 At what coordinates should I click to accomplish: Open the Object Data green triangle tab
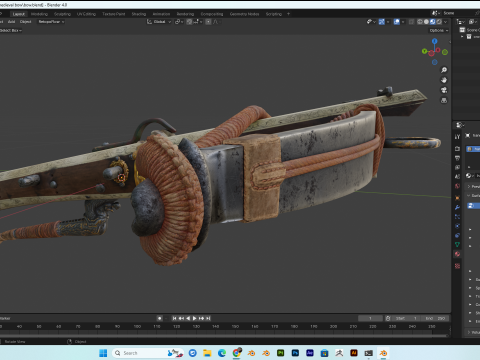tap(457, 245)
